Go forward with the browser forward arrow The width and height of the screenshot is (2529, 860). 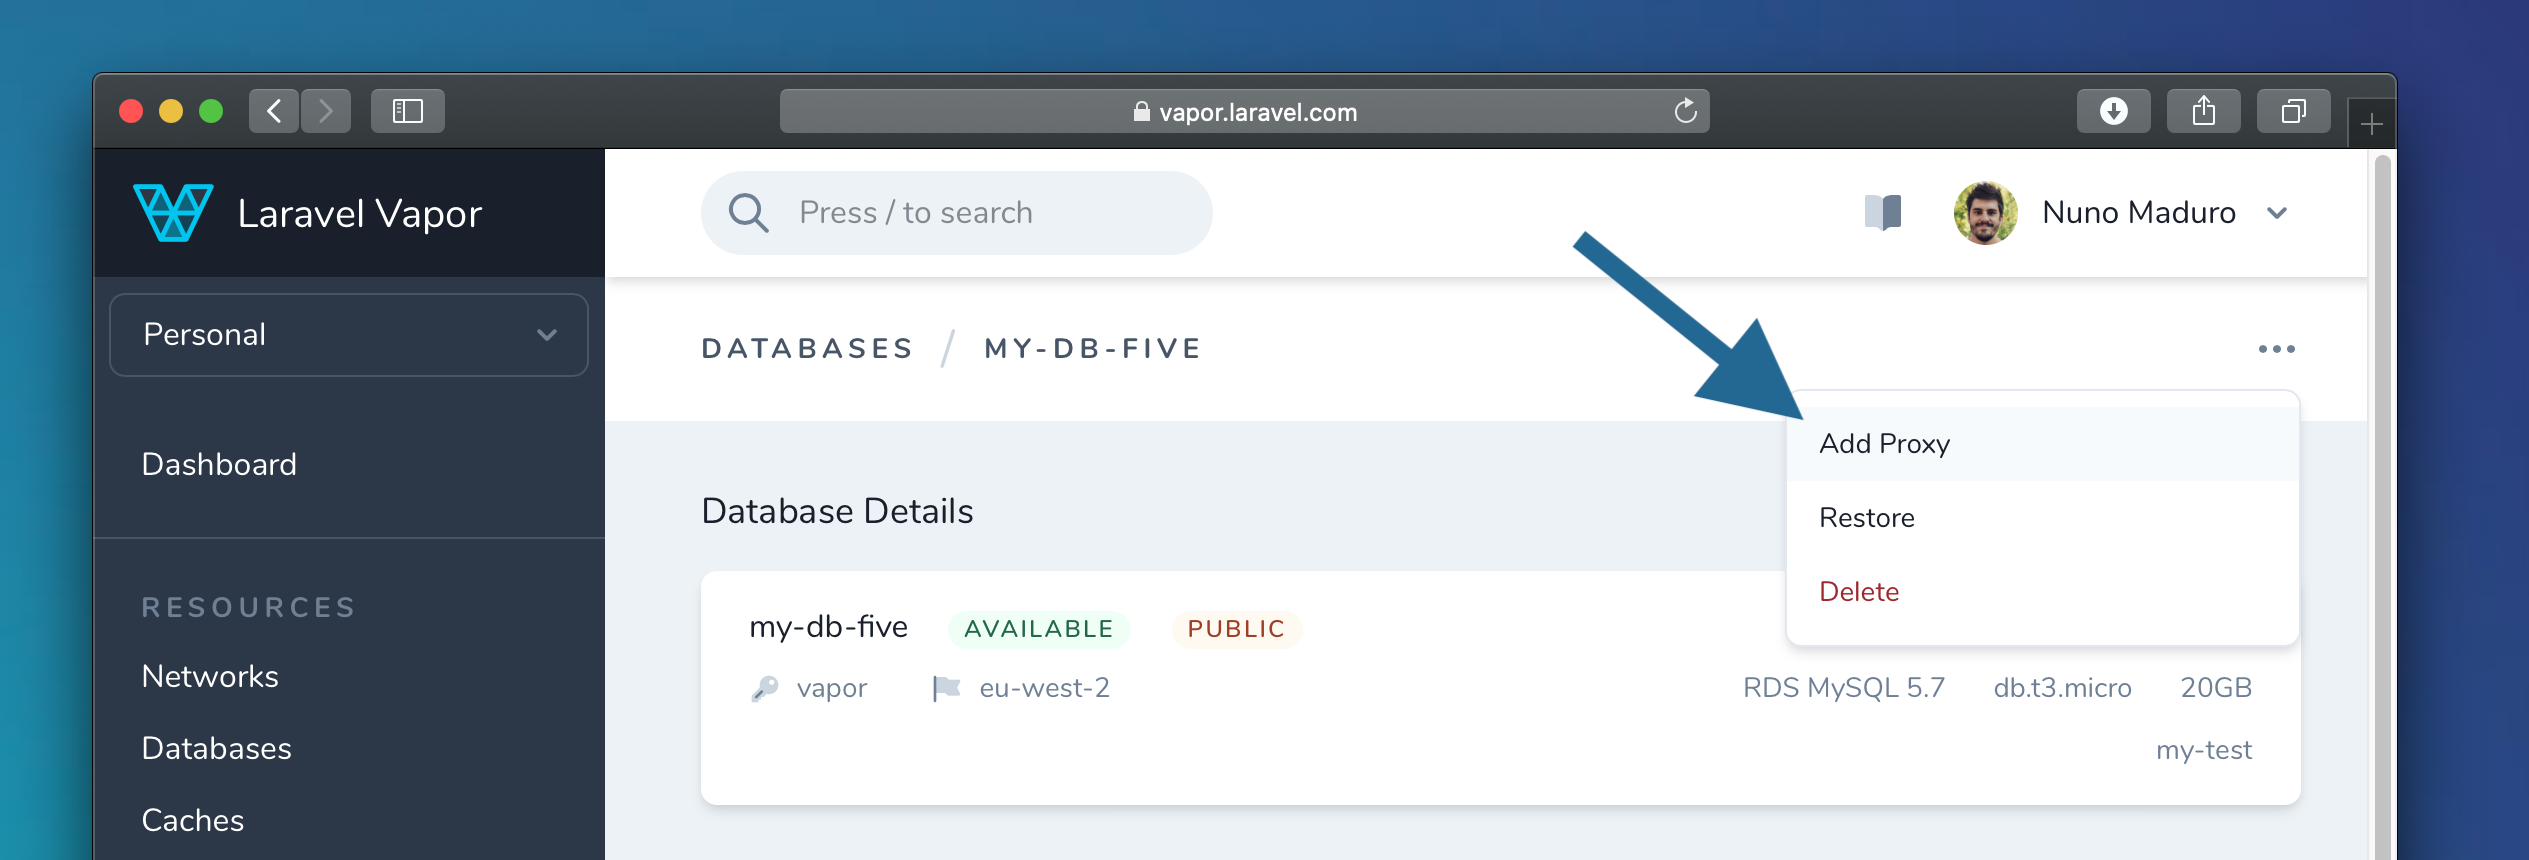(x=326, y=111)
